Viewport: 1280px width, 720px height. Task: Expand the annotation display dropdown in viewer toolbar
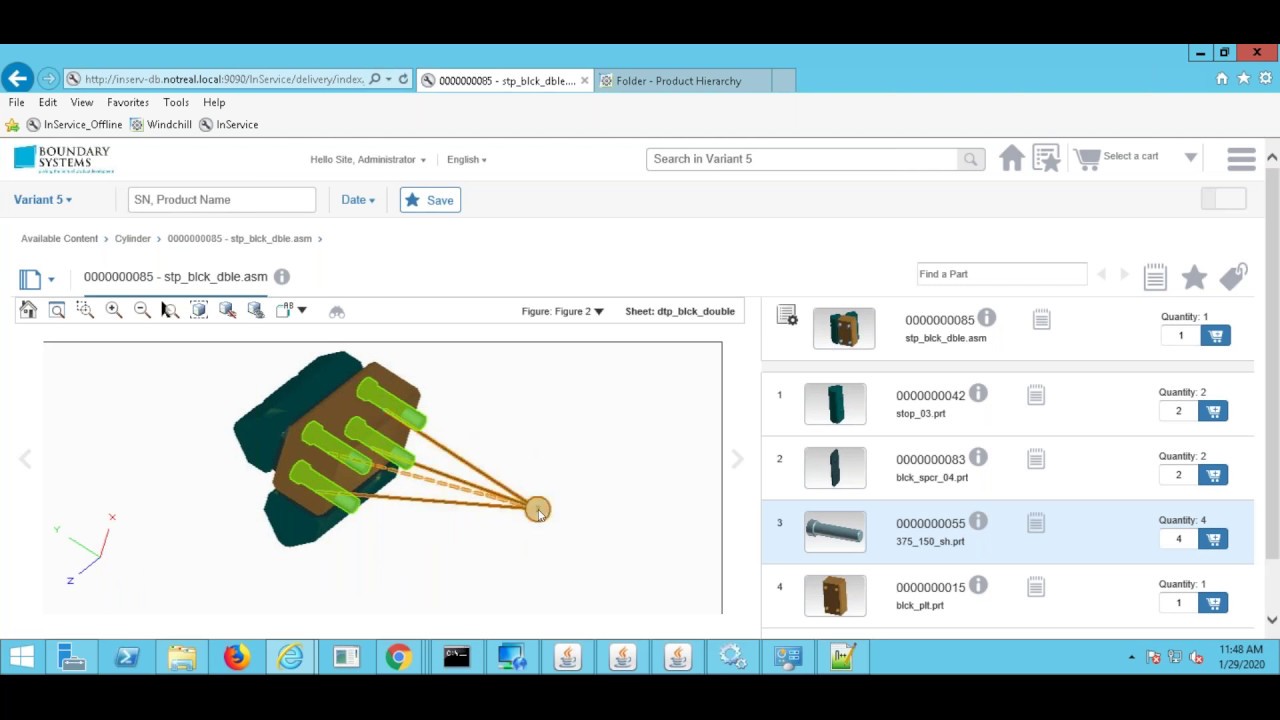(302, 311)
